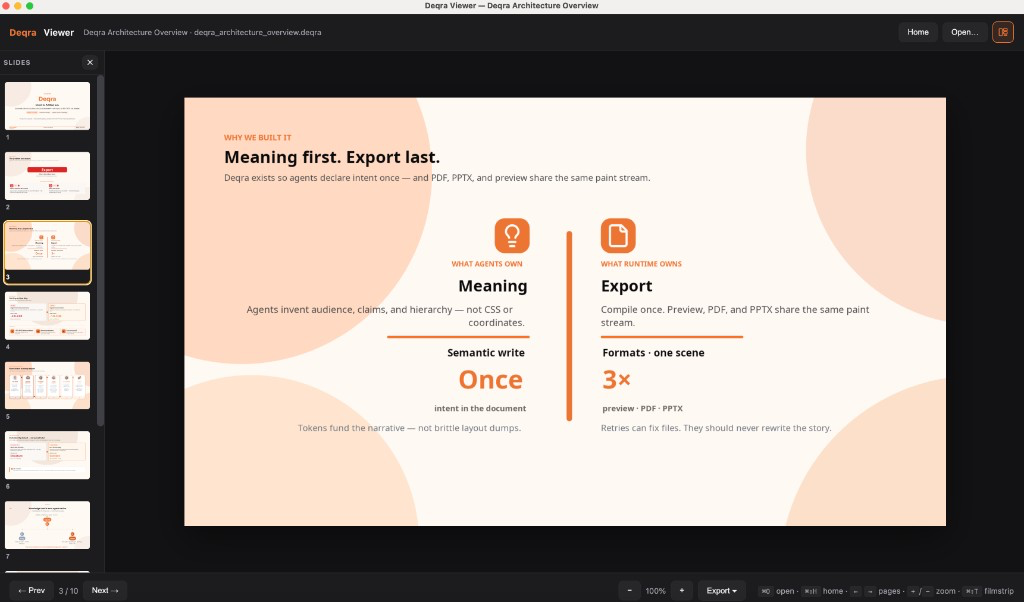Select slide 1 thumbnail titled Deqra
1024x602 pixels.
pos(48,106)
